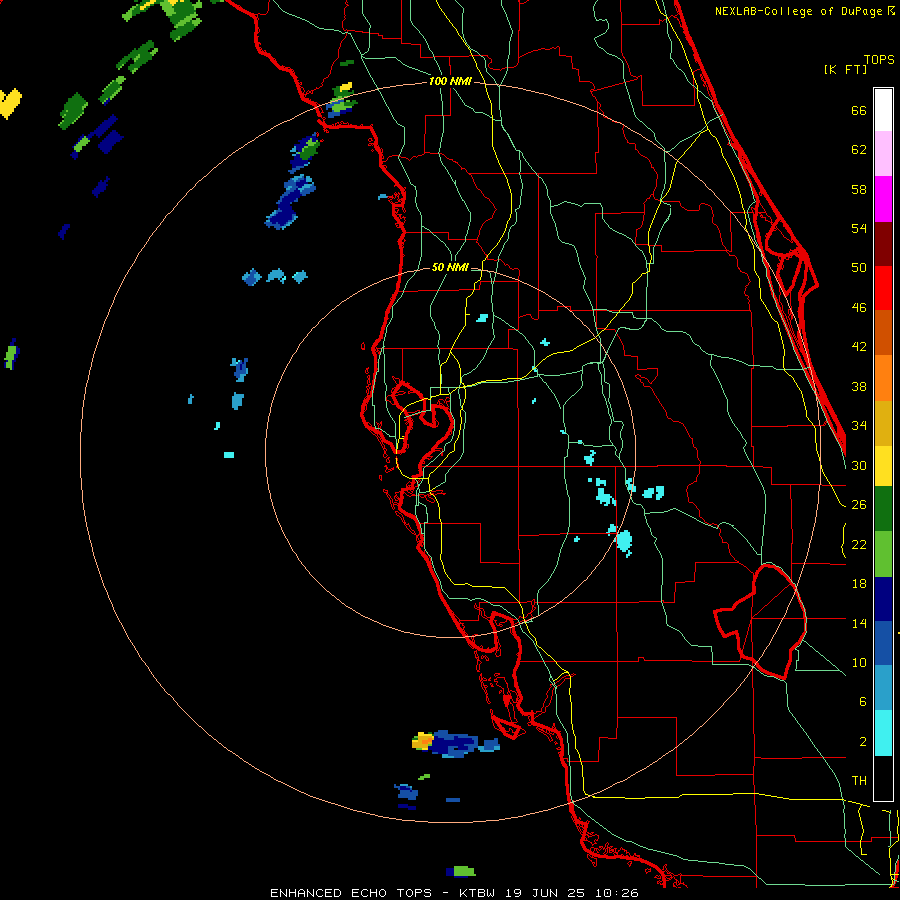900x900 pixels.
Task: Click legend value "54"
Action: 859,228
